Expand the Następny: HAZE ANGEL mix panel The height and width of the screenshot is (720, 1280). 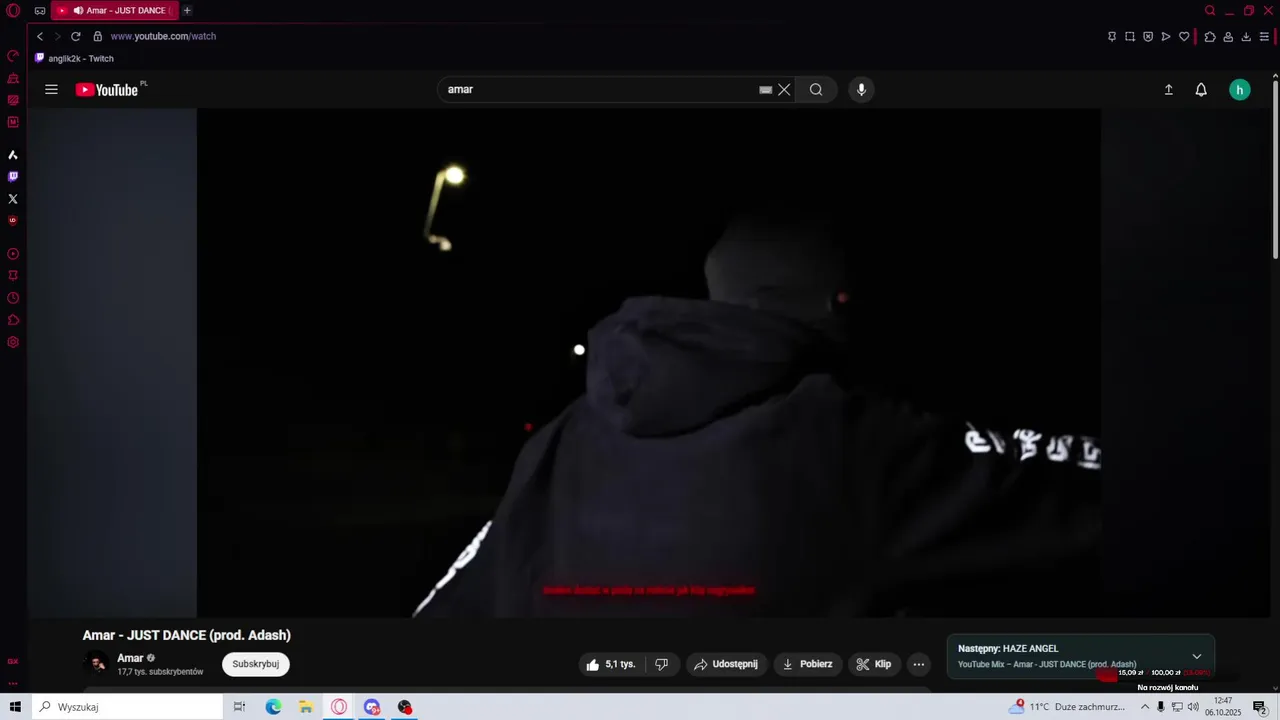pyautogui.click(x=1197, y=656)
